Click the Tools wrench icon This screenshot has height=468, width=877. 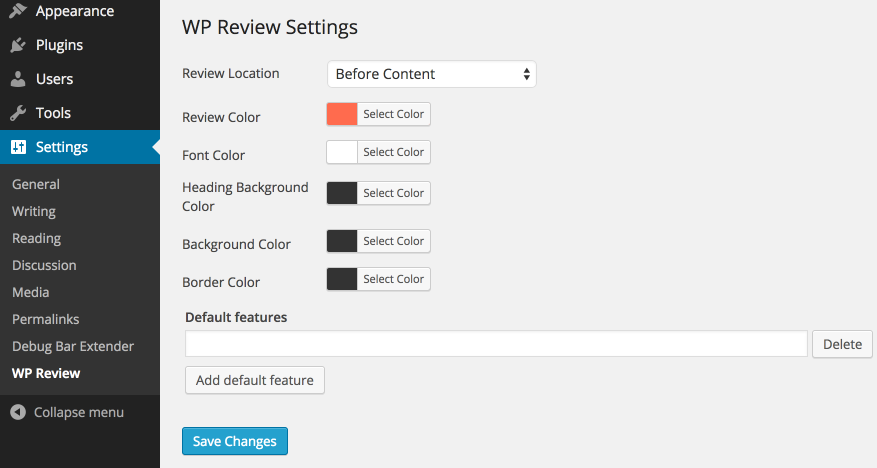pos(18,113)
